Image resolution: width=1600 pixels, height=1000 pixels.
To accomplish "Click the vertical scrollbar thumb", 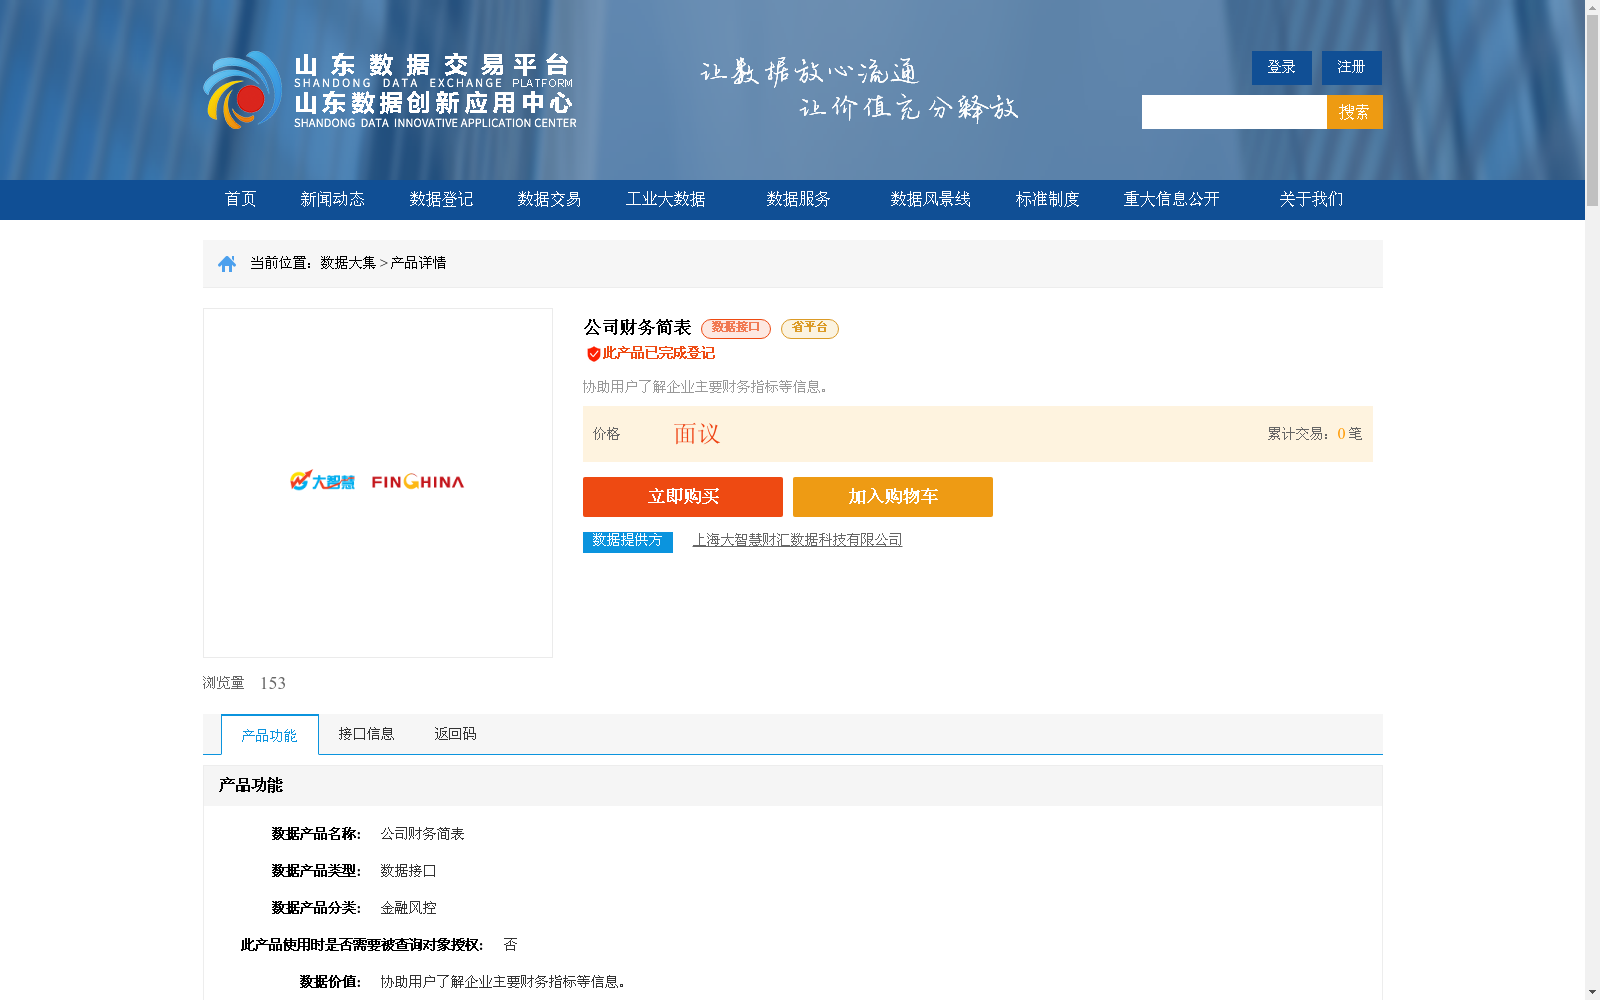I will tap(1592, 111).
